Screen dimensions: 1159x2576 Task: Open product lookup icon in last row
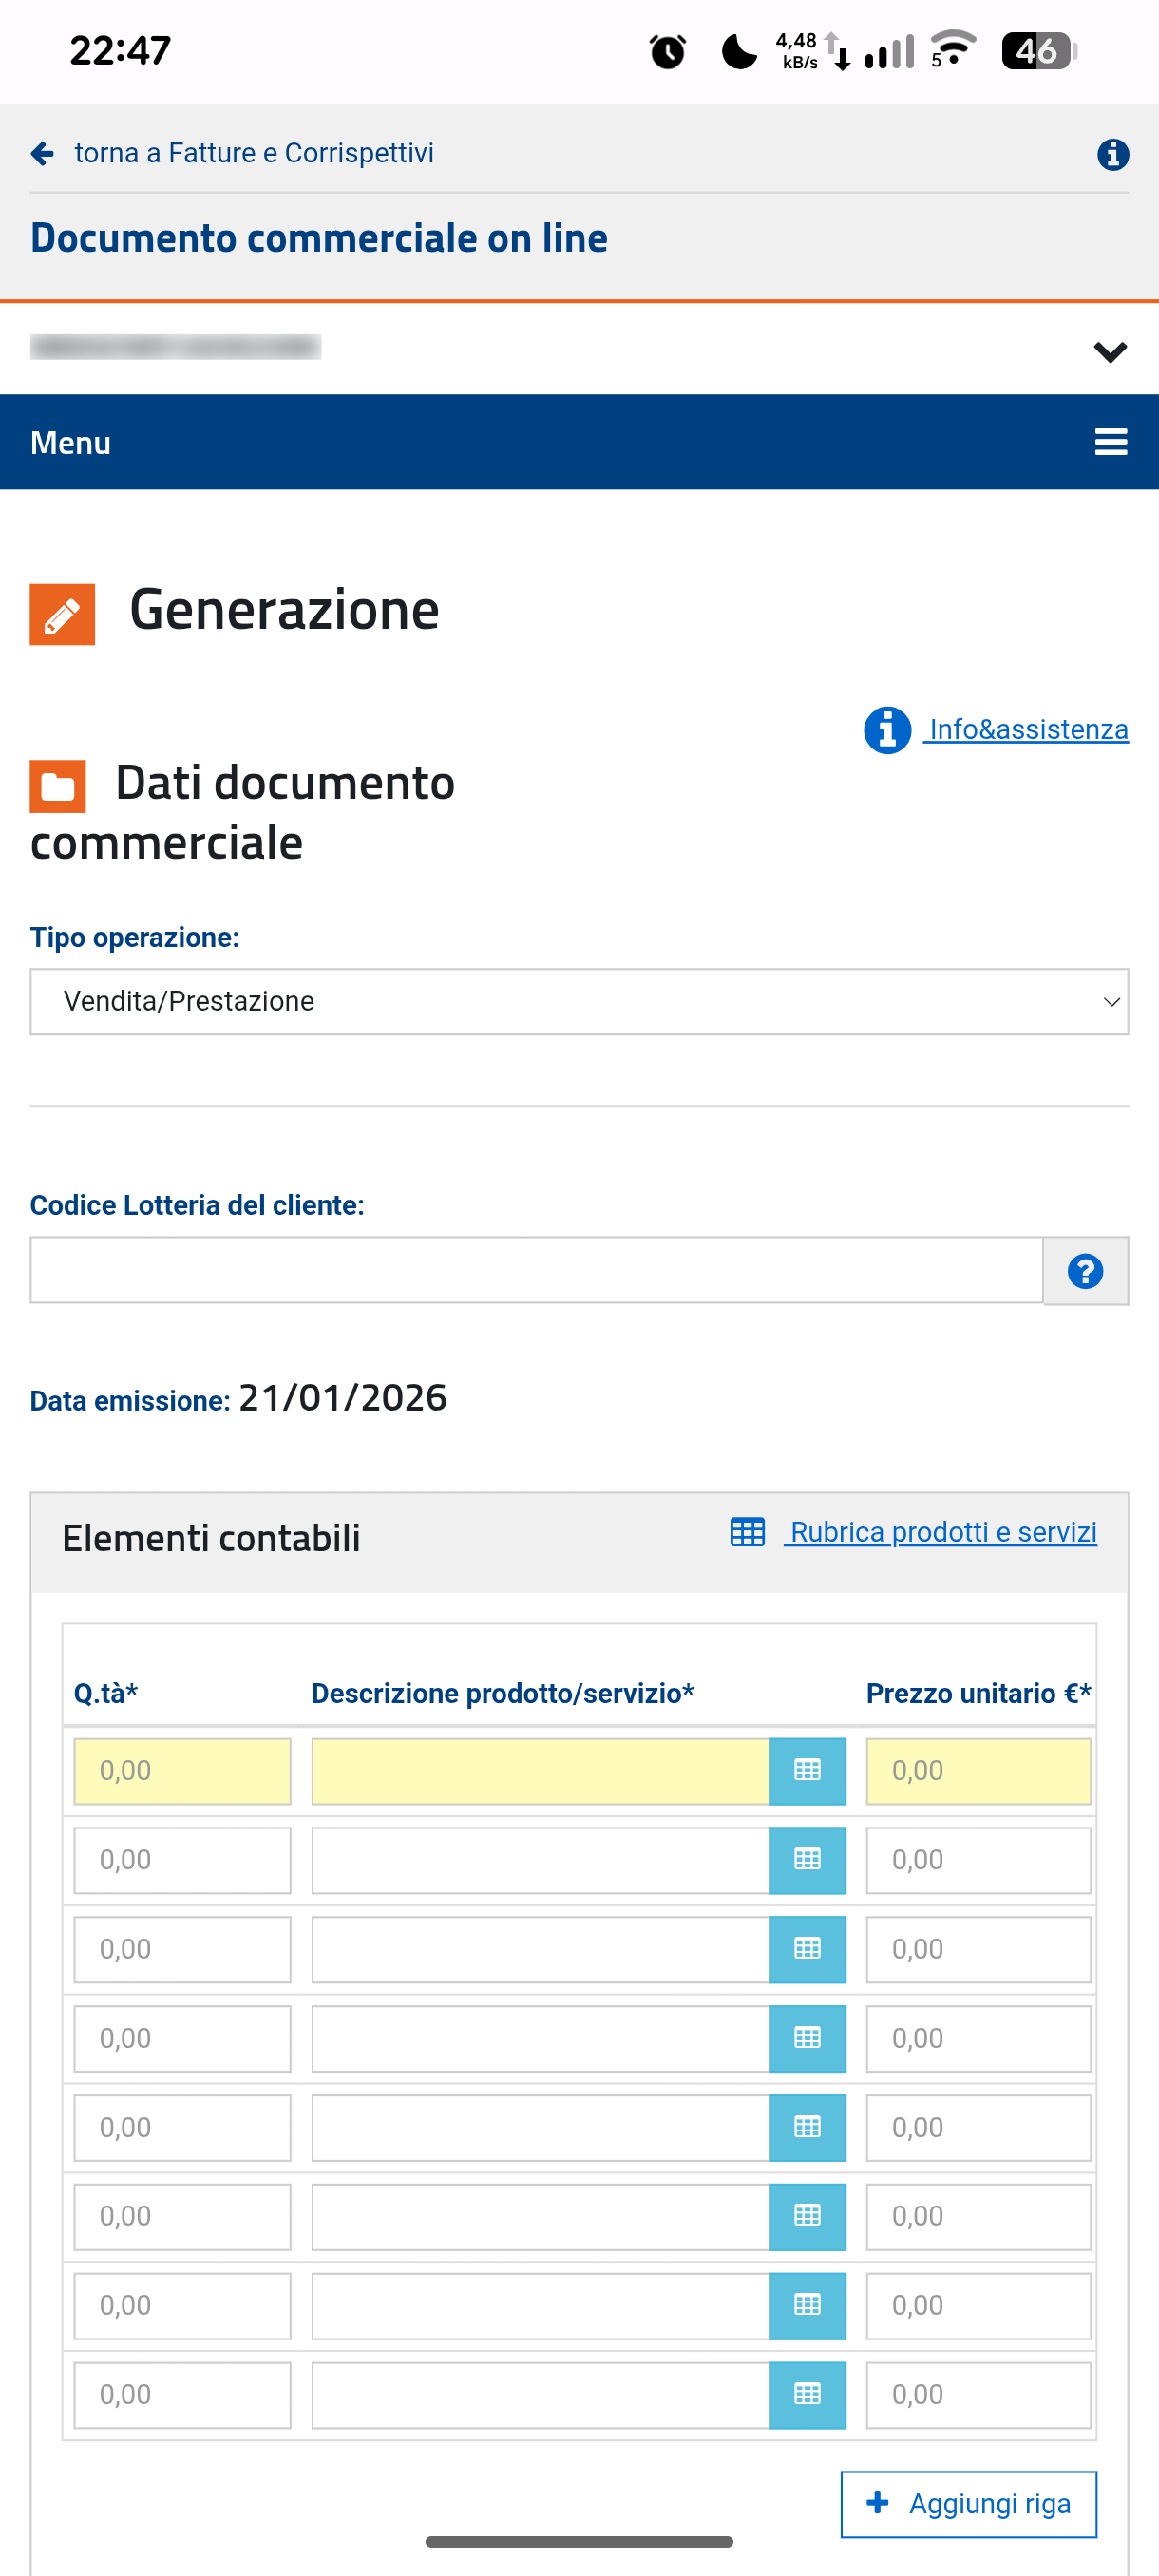807,2395
